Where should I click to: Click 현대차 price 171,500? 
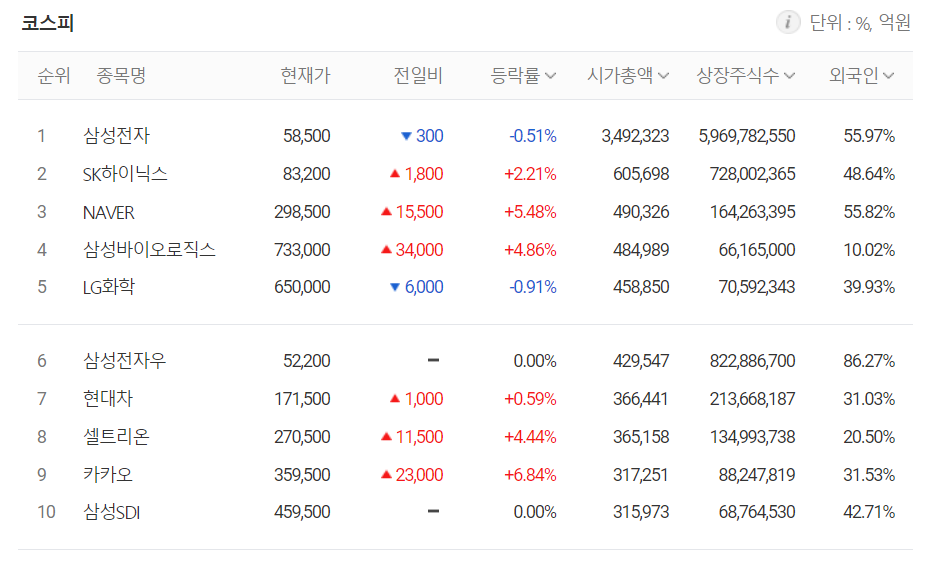(x=302, y=399)
